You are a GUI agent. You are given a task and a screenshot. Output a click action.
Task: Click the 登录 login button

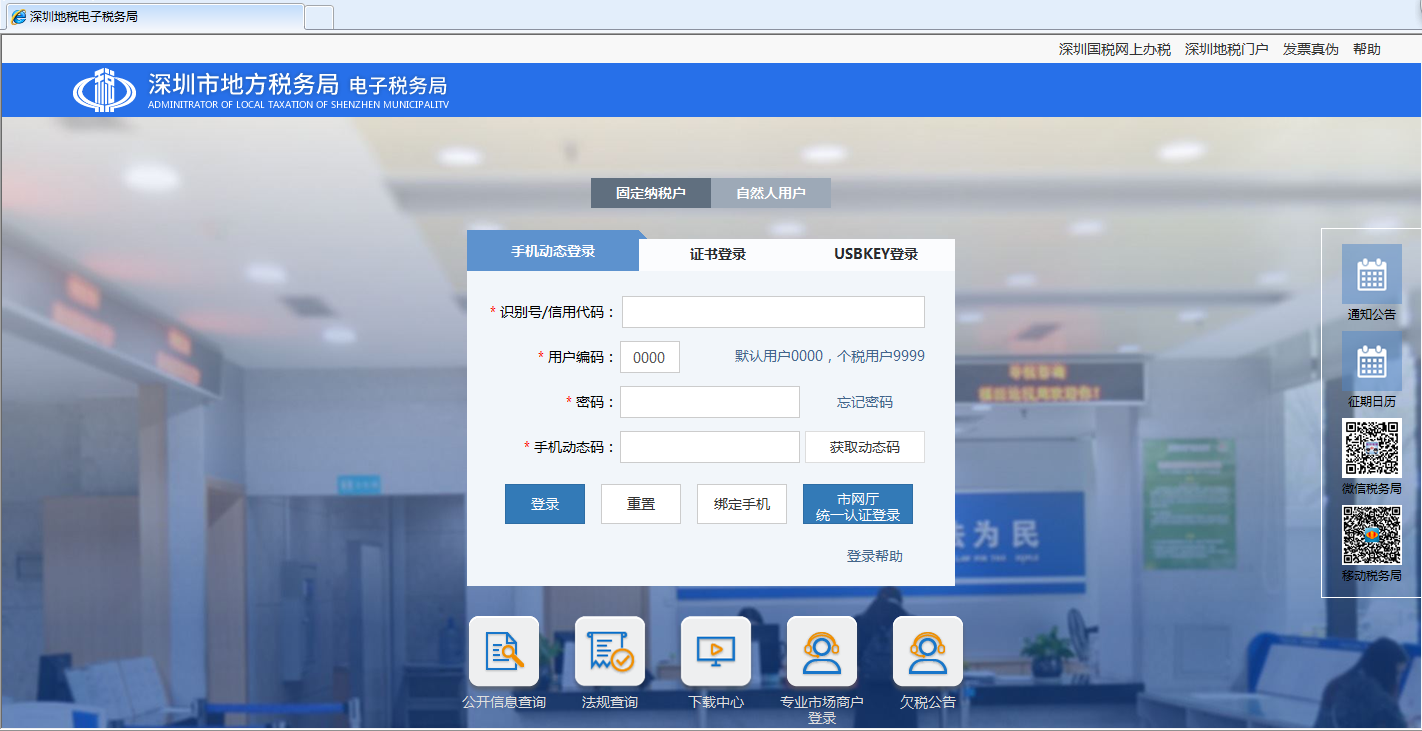pyautogui.click(x=544, y=503)
